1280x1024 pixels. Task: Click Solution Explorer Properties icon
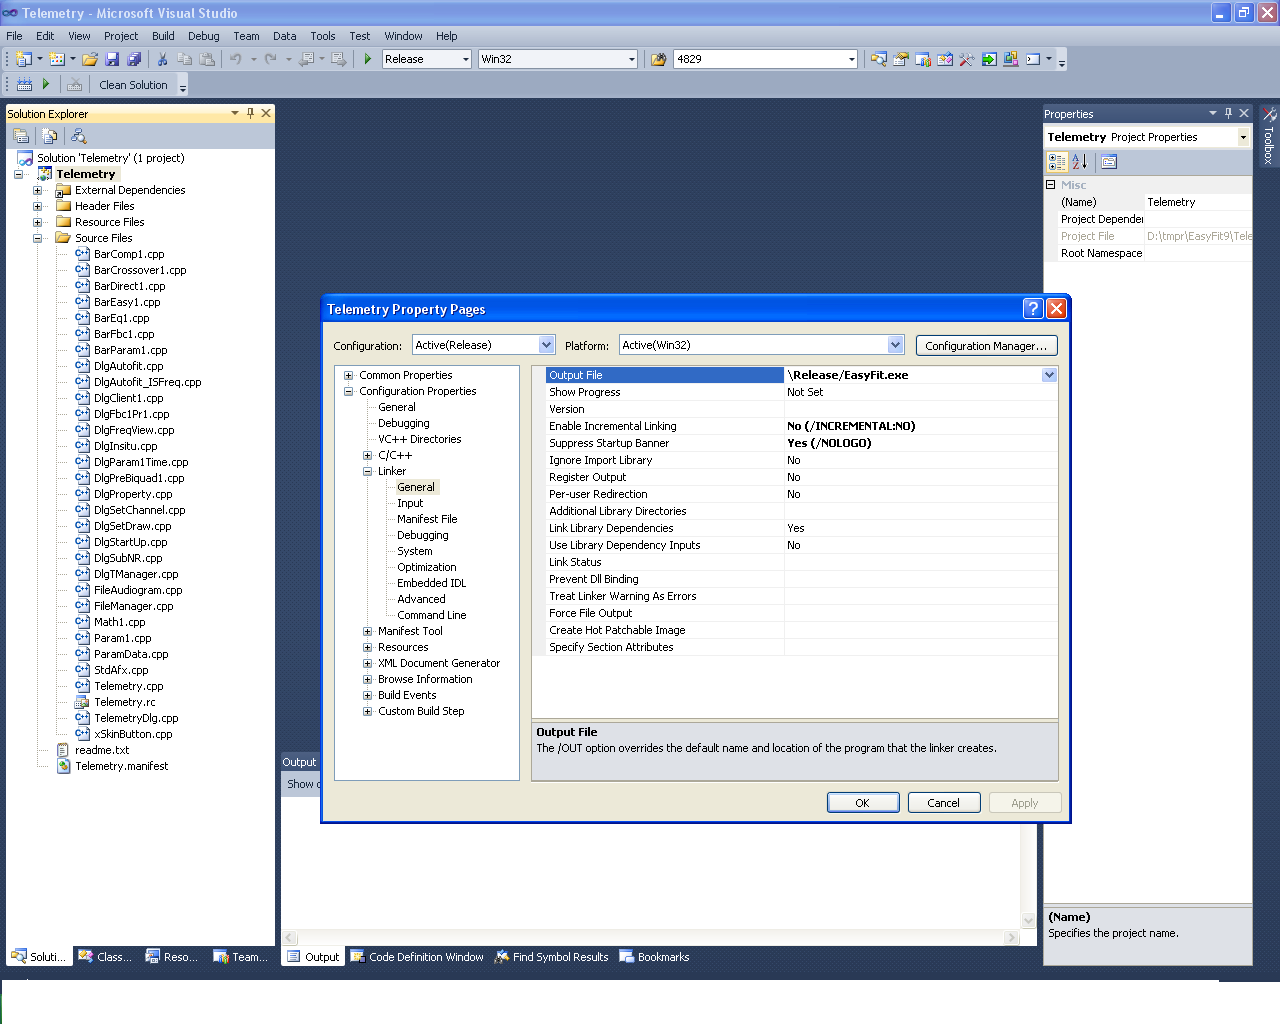coord(21,136)
